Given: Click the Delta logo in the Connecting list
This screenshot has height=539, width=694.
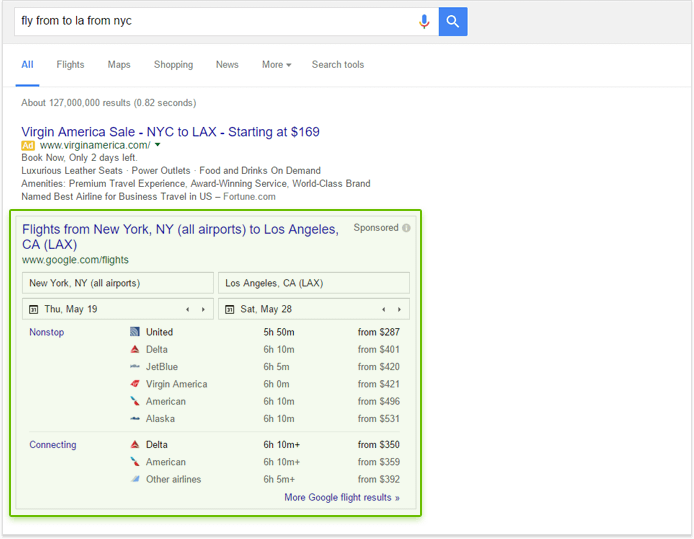Looking at the screenshot, I should pos(135,444).
